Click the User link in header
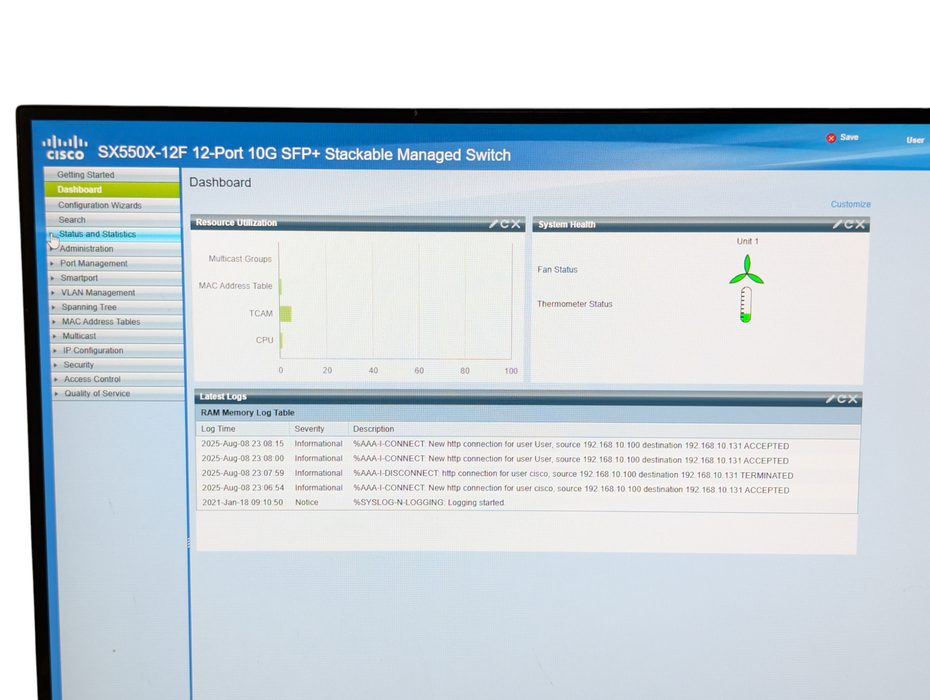 click(915, 140)
